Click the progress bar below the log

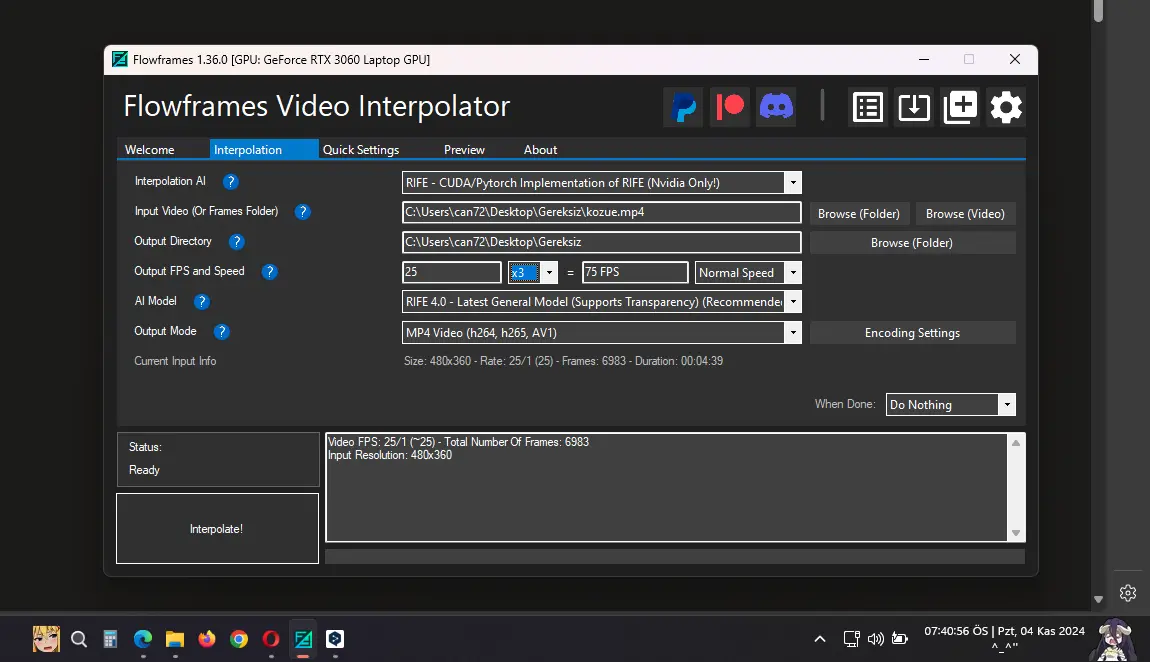tap(675, 556)
